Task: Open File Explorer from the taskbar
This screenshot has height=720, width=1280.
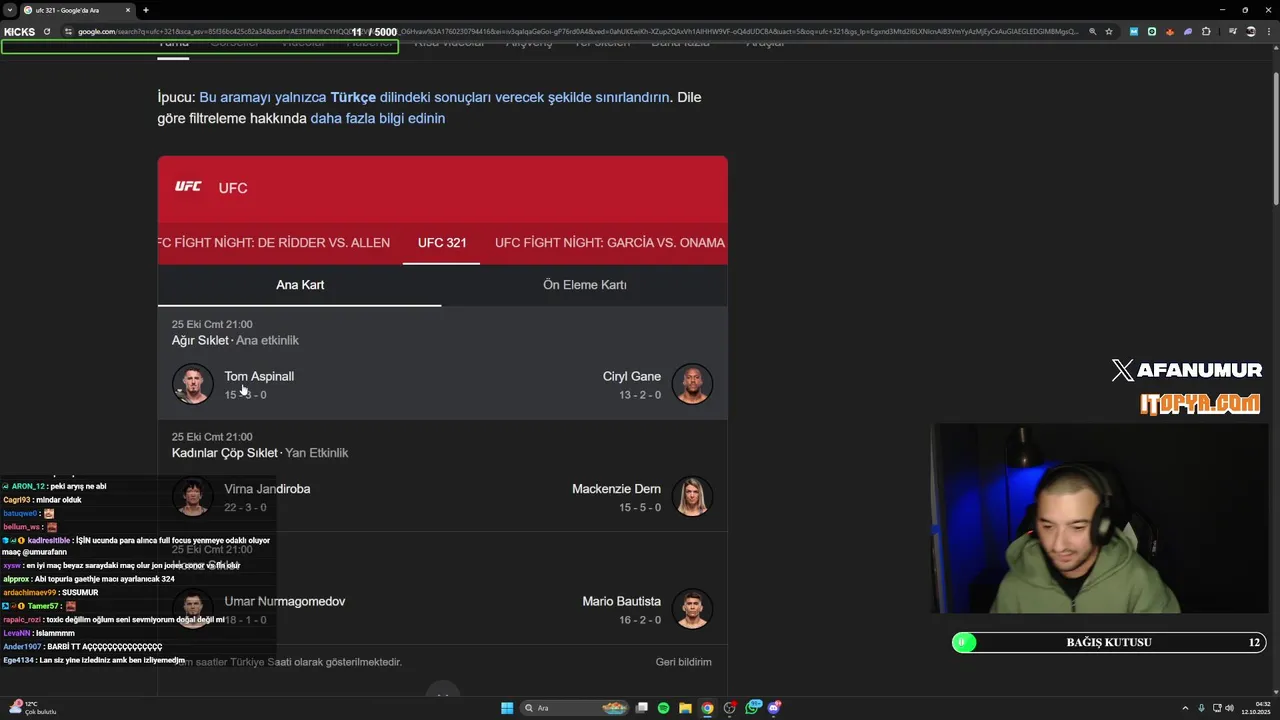Action: pos(686,708)
